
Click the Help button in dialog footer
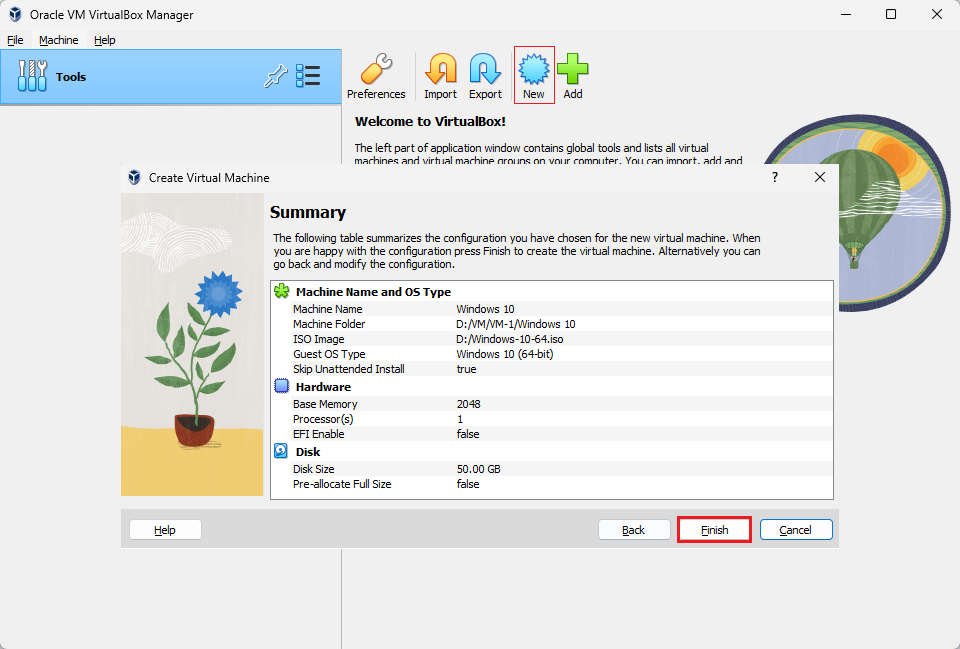165,530
